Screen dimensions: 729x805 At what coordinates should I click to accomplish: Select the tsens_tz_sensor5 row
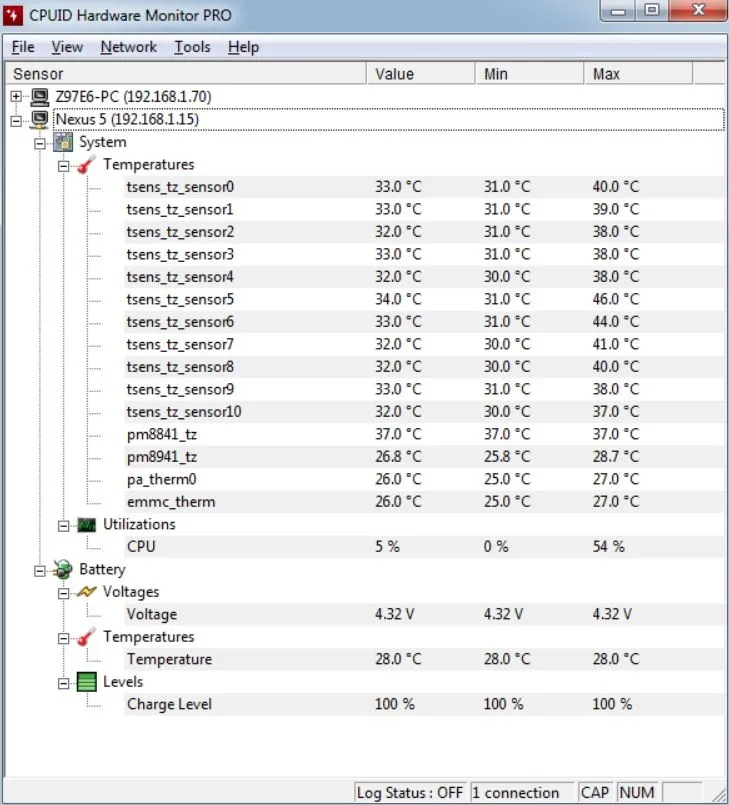(x=180, y=299)
